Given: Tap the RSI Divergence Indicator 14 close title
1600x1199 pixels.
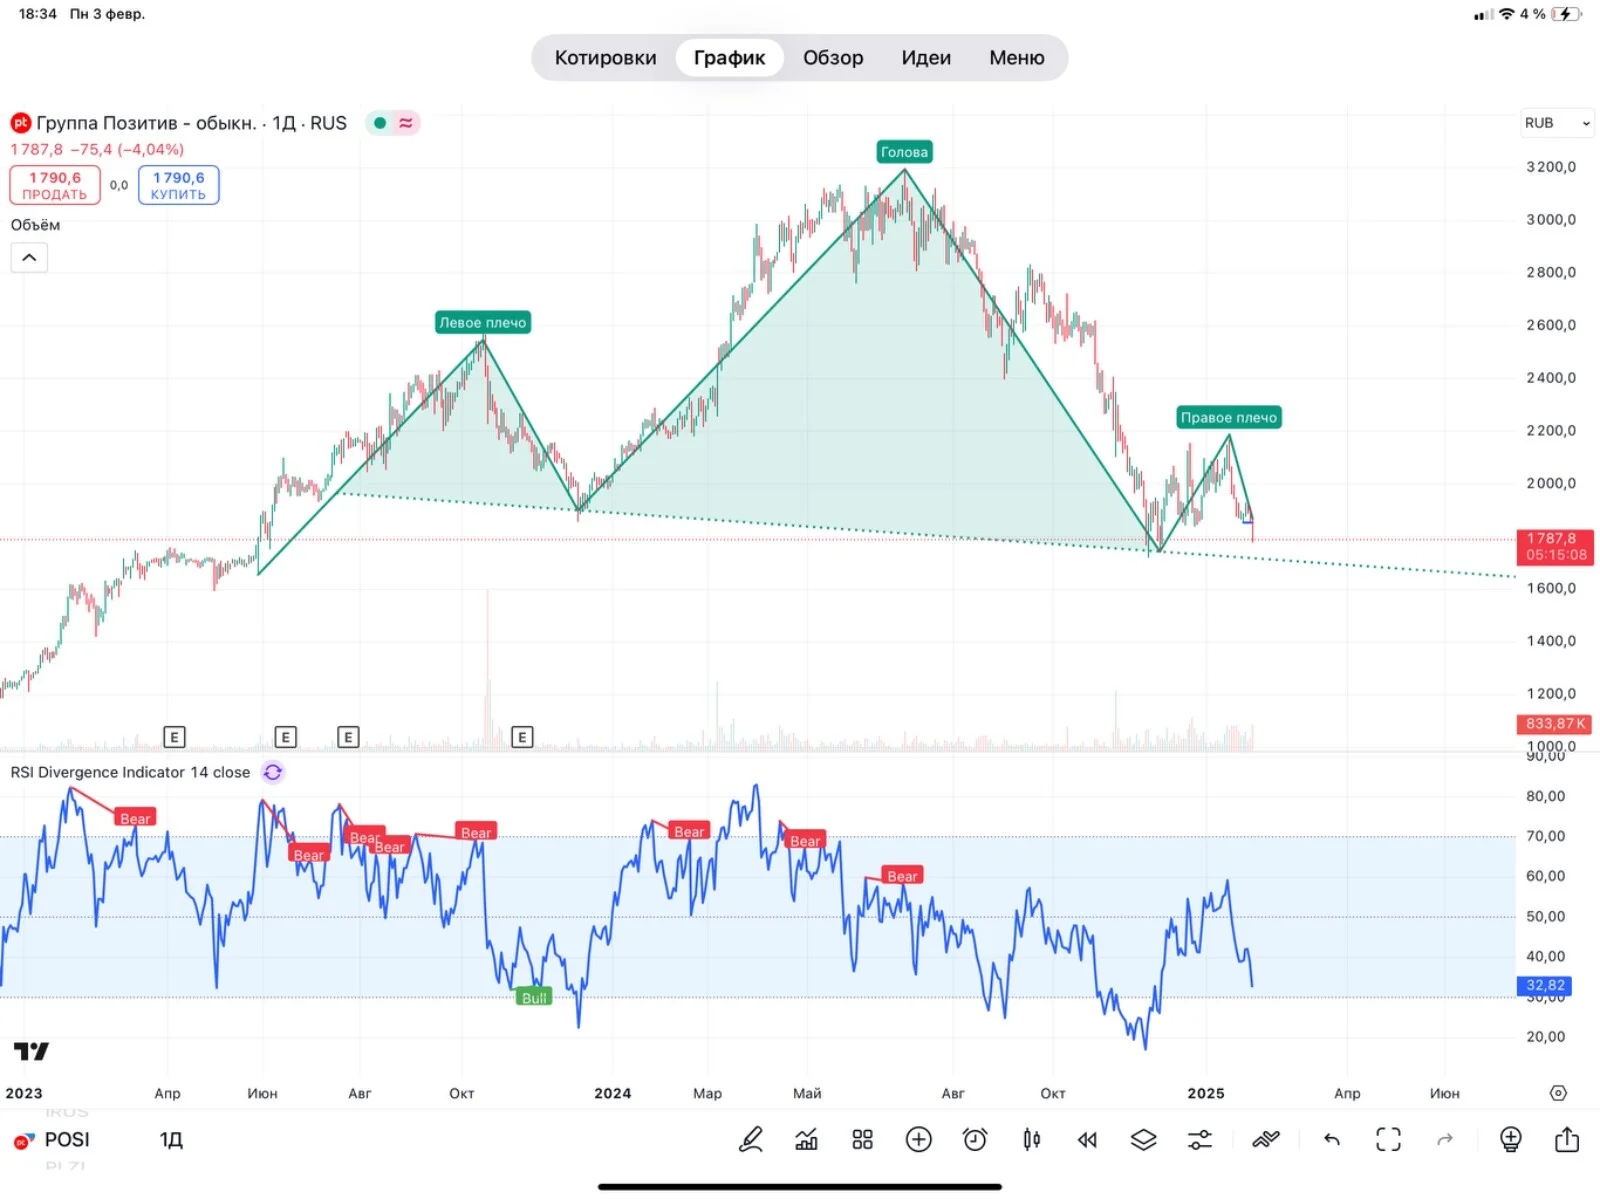Looking at the screenshot, I should (x=130, y=772).
